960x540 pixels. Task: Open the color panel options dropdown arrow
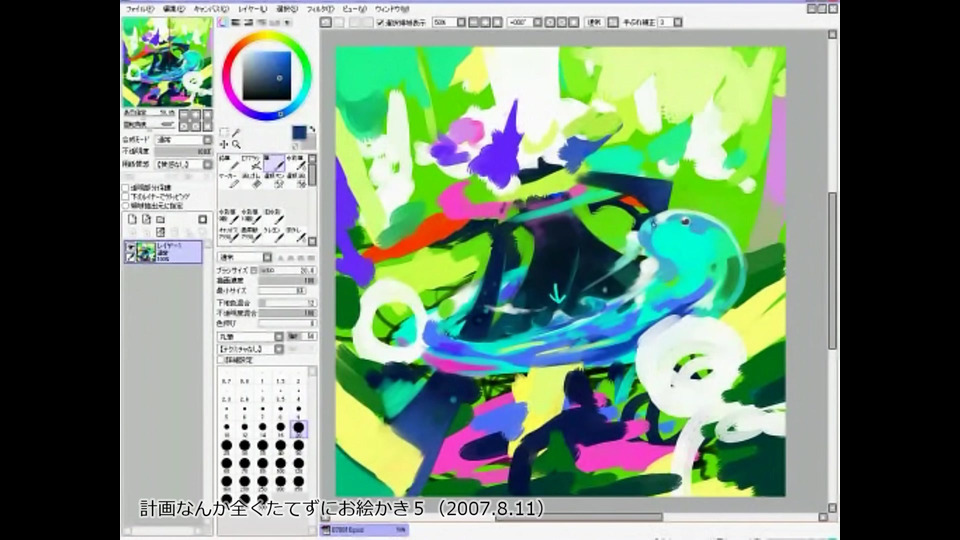(288, 23)
